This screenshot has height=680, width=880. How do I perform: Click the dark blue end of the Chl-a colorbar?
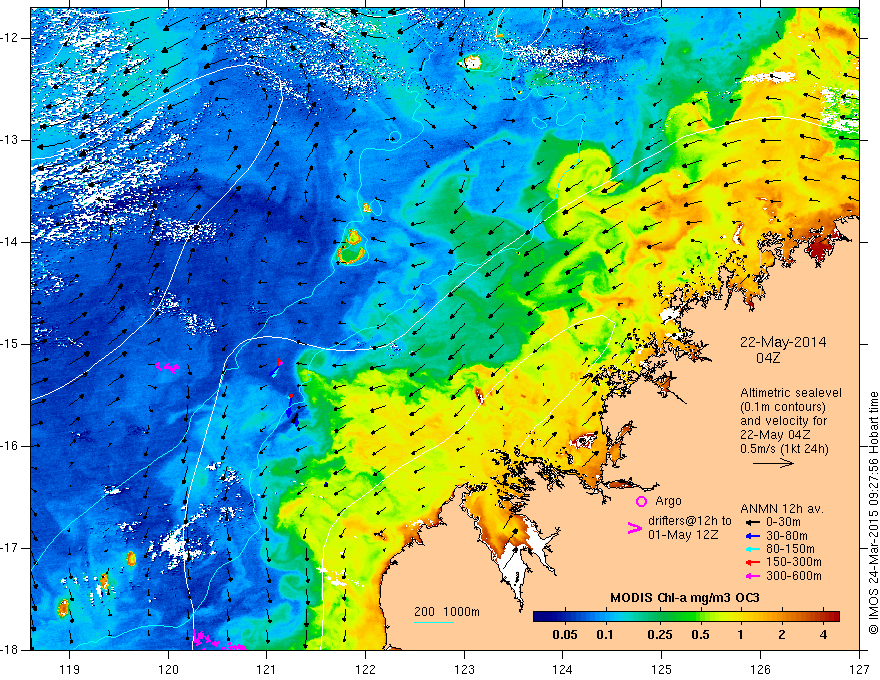(540, 617)
